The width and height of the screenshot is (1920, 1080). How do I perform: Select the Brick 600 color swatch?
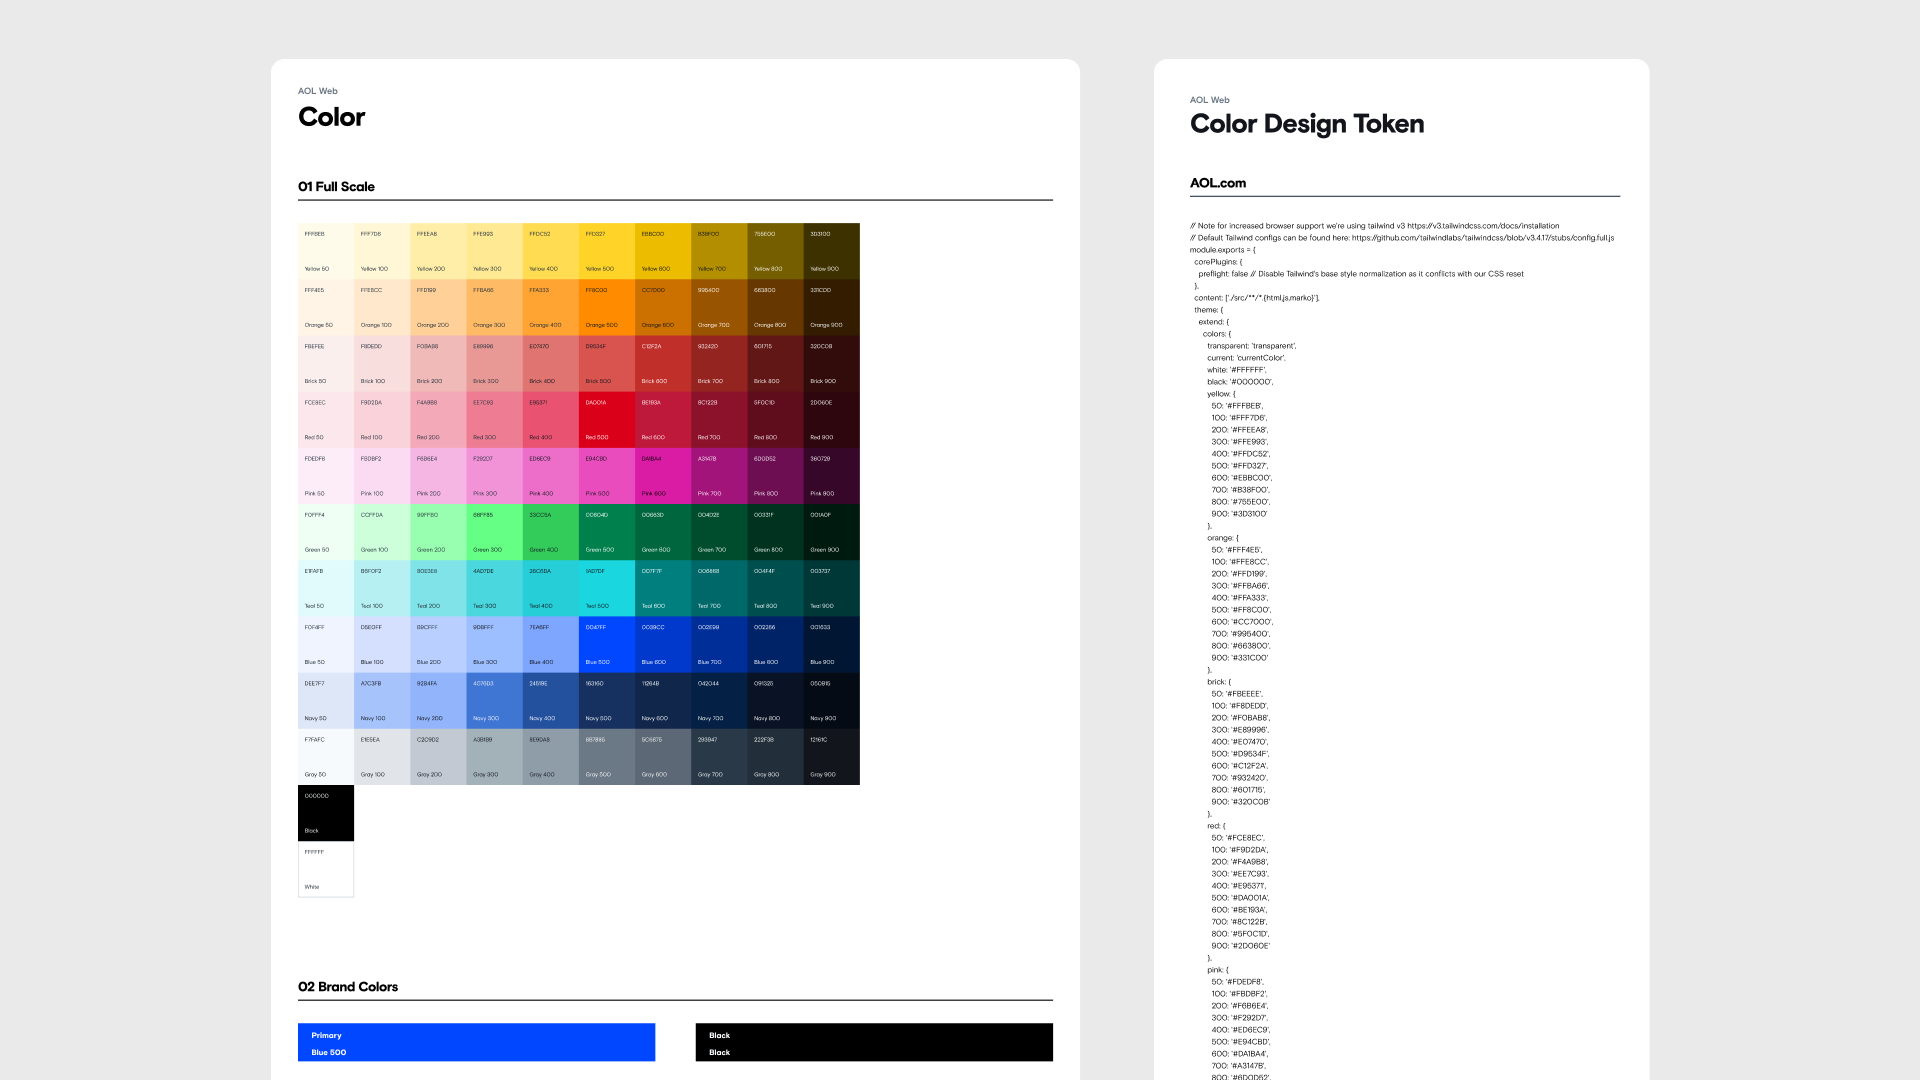point(662,364)
